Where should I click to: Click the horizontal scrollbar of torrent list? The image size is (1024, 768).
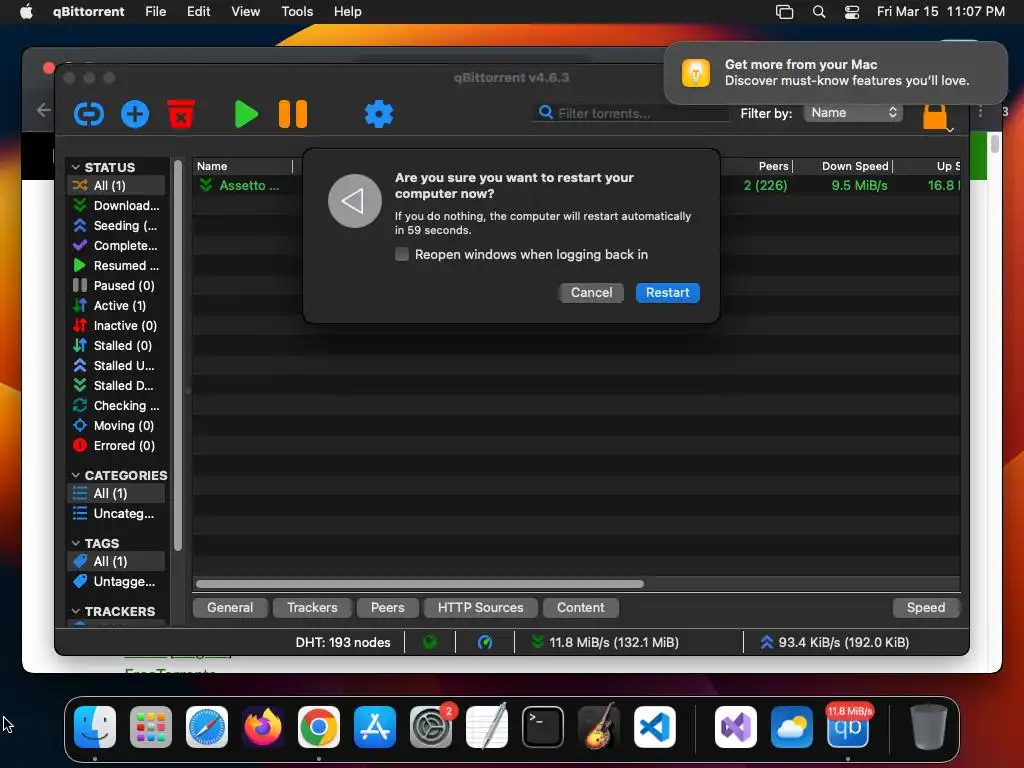coord(419,584)
